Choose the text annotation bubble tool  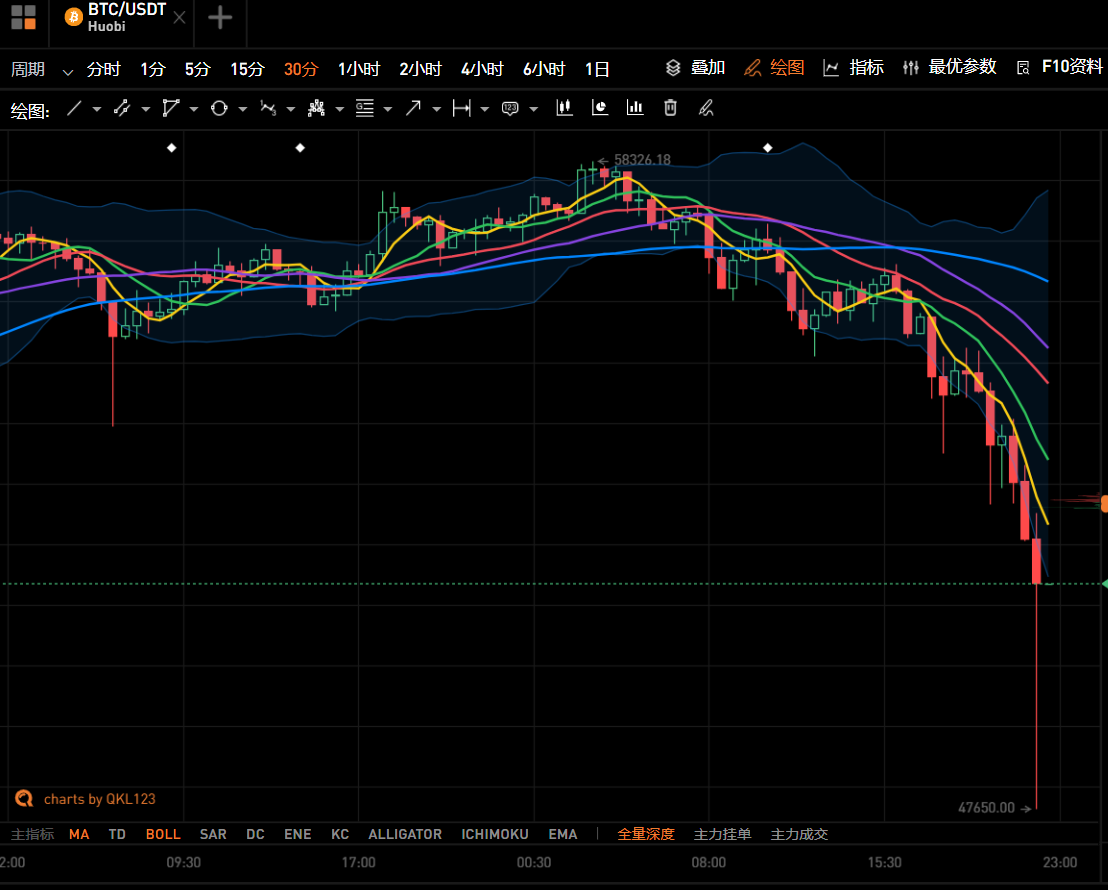510,108
